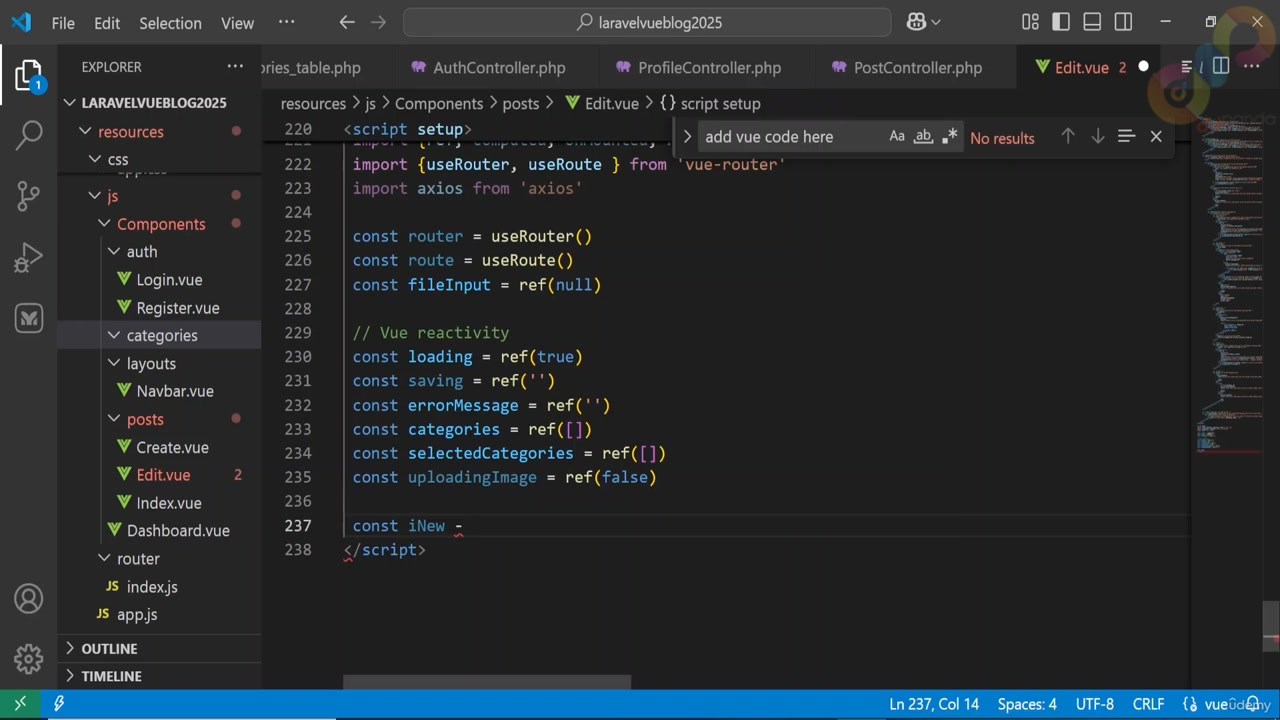Go forward with the right arrow
The width and height of the screenshot is (1280, 720).
[378, 22]
